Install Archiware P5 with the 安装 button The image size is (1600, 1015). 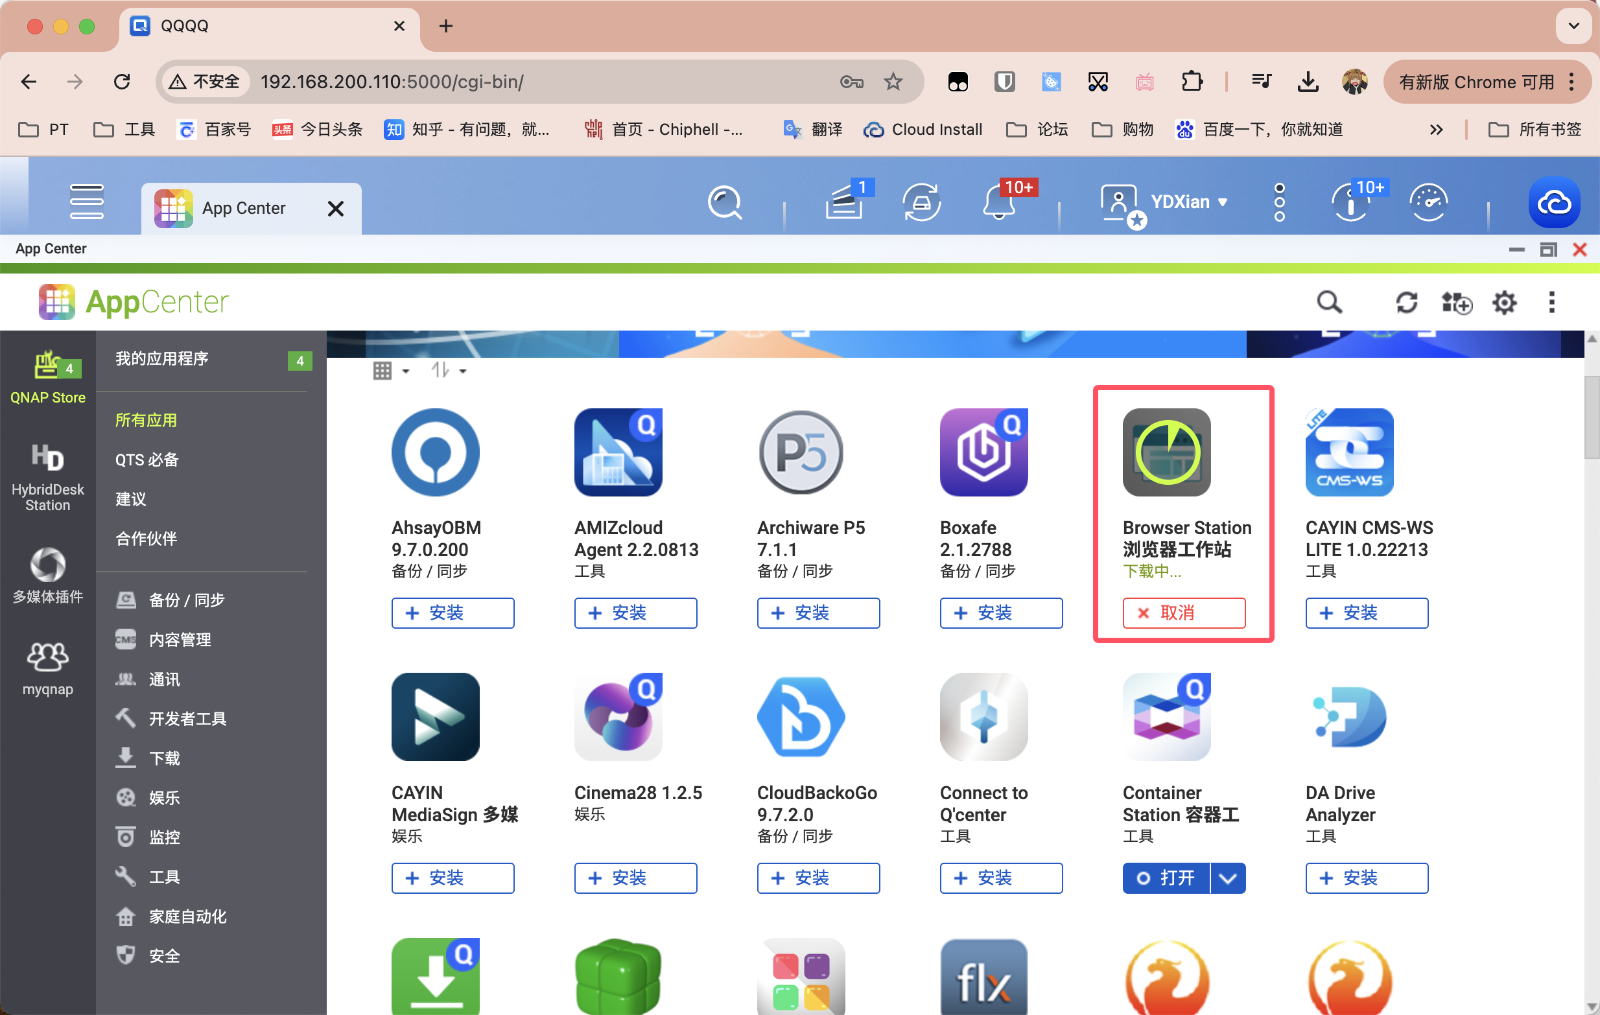coord(818,613)
